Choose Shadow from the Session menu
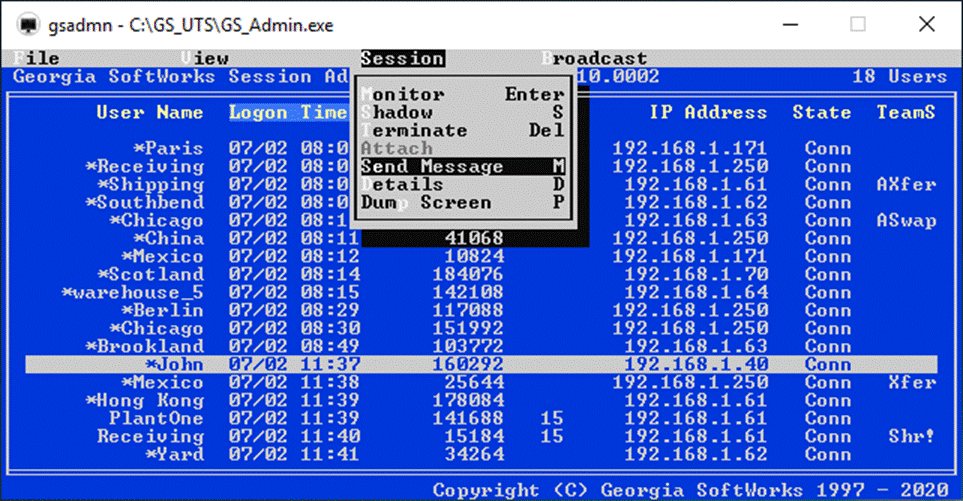 (462, 113)
